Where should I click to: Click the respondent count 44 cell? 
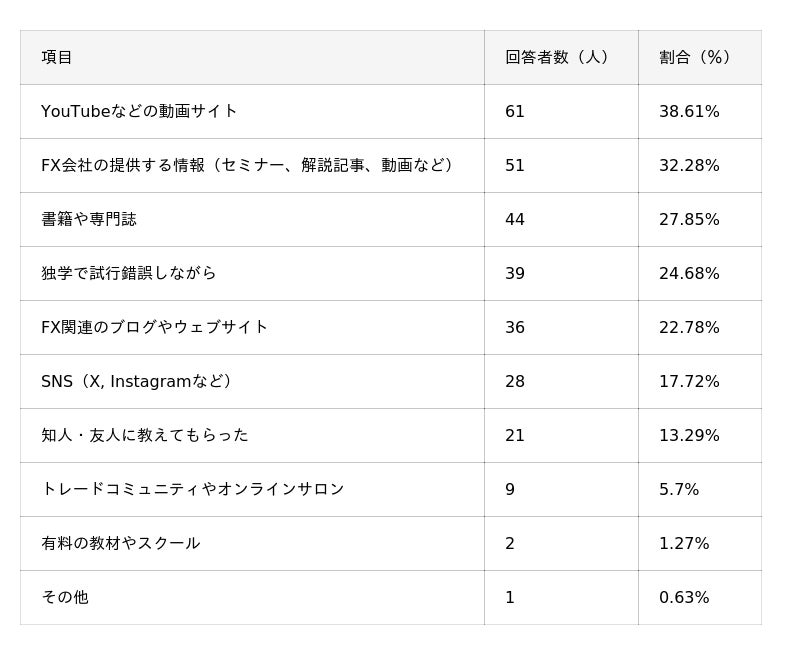point(515,219)
